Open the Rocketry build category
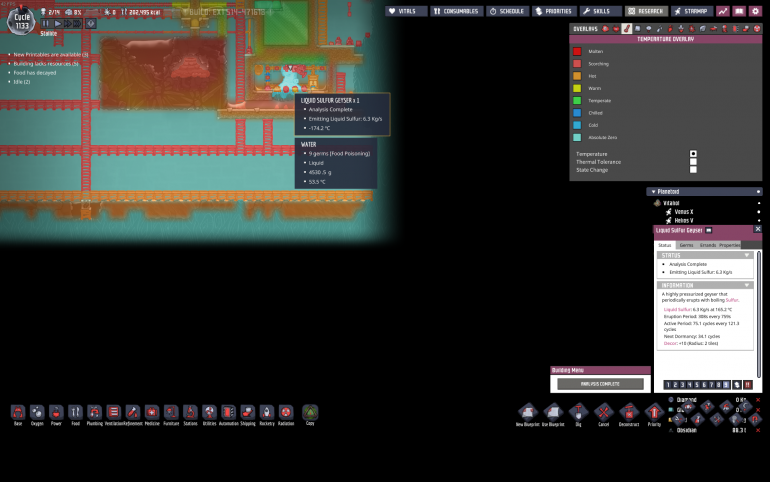 pyautogui.click(x=267, y=413)
